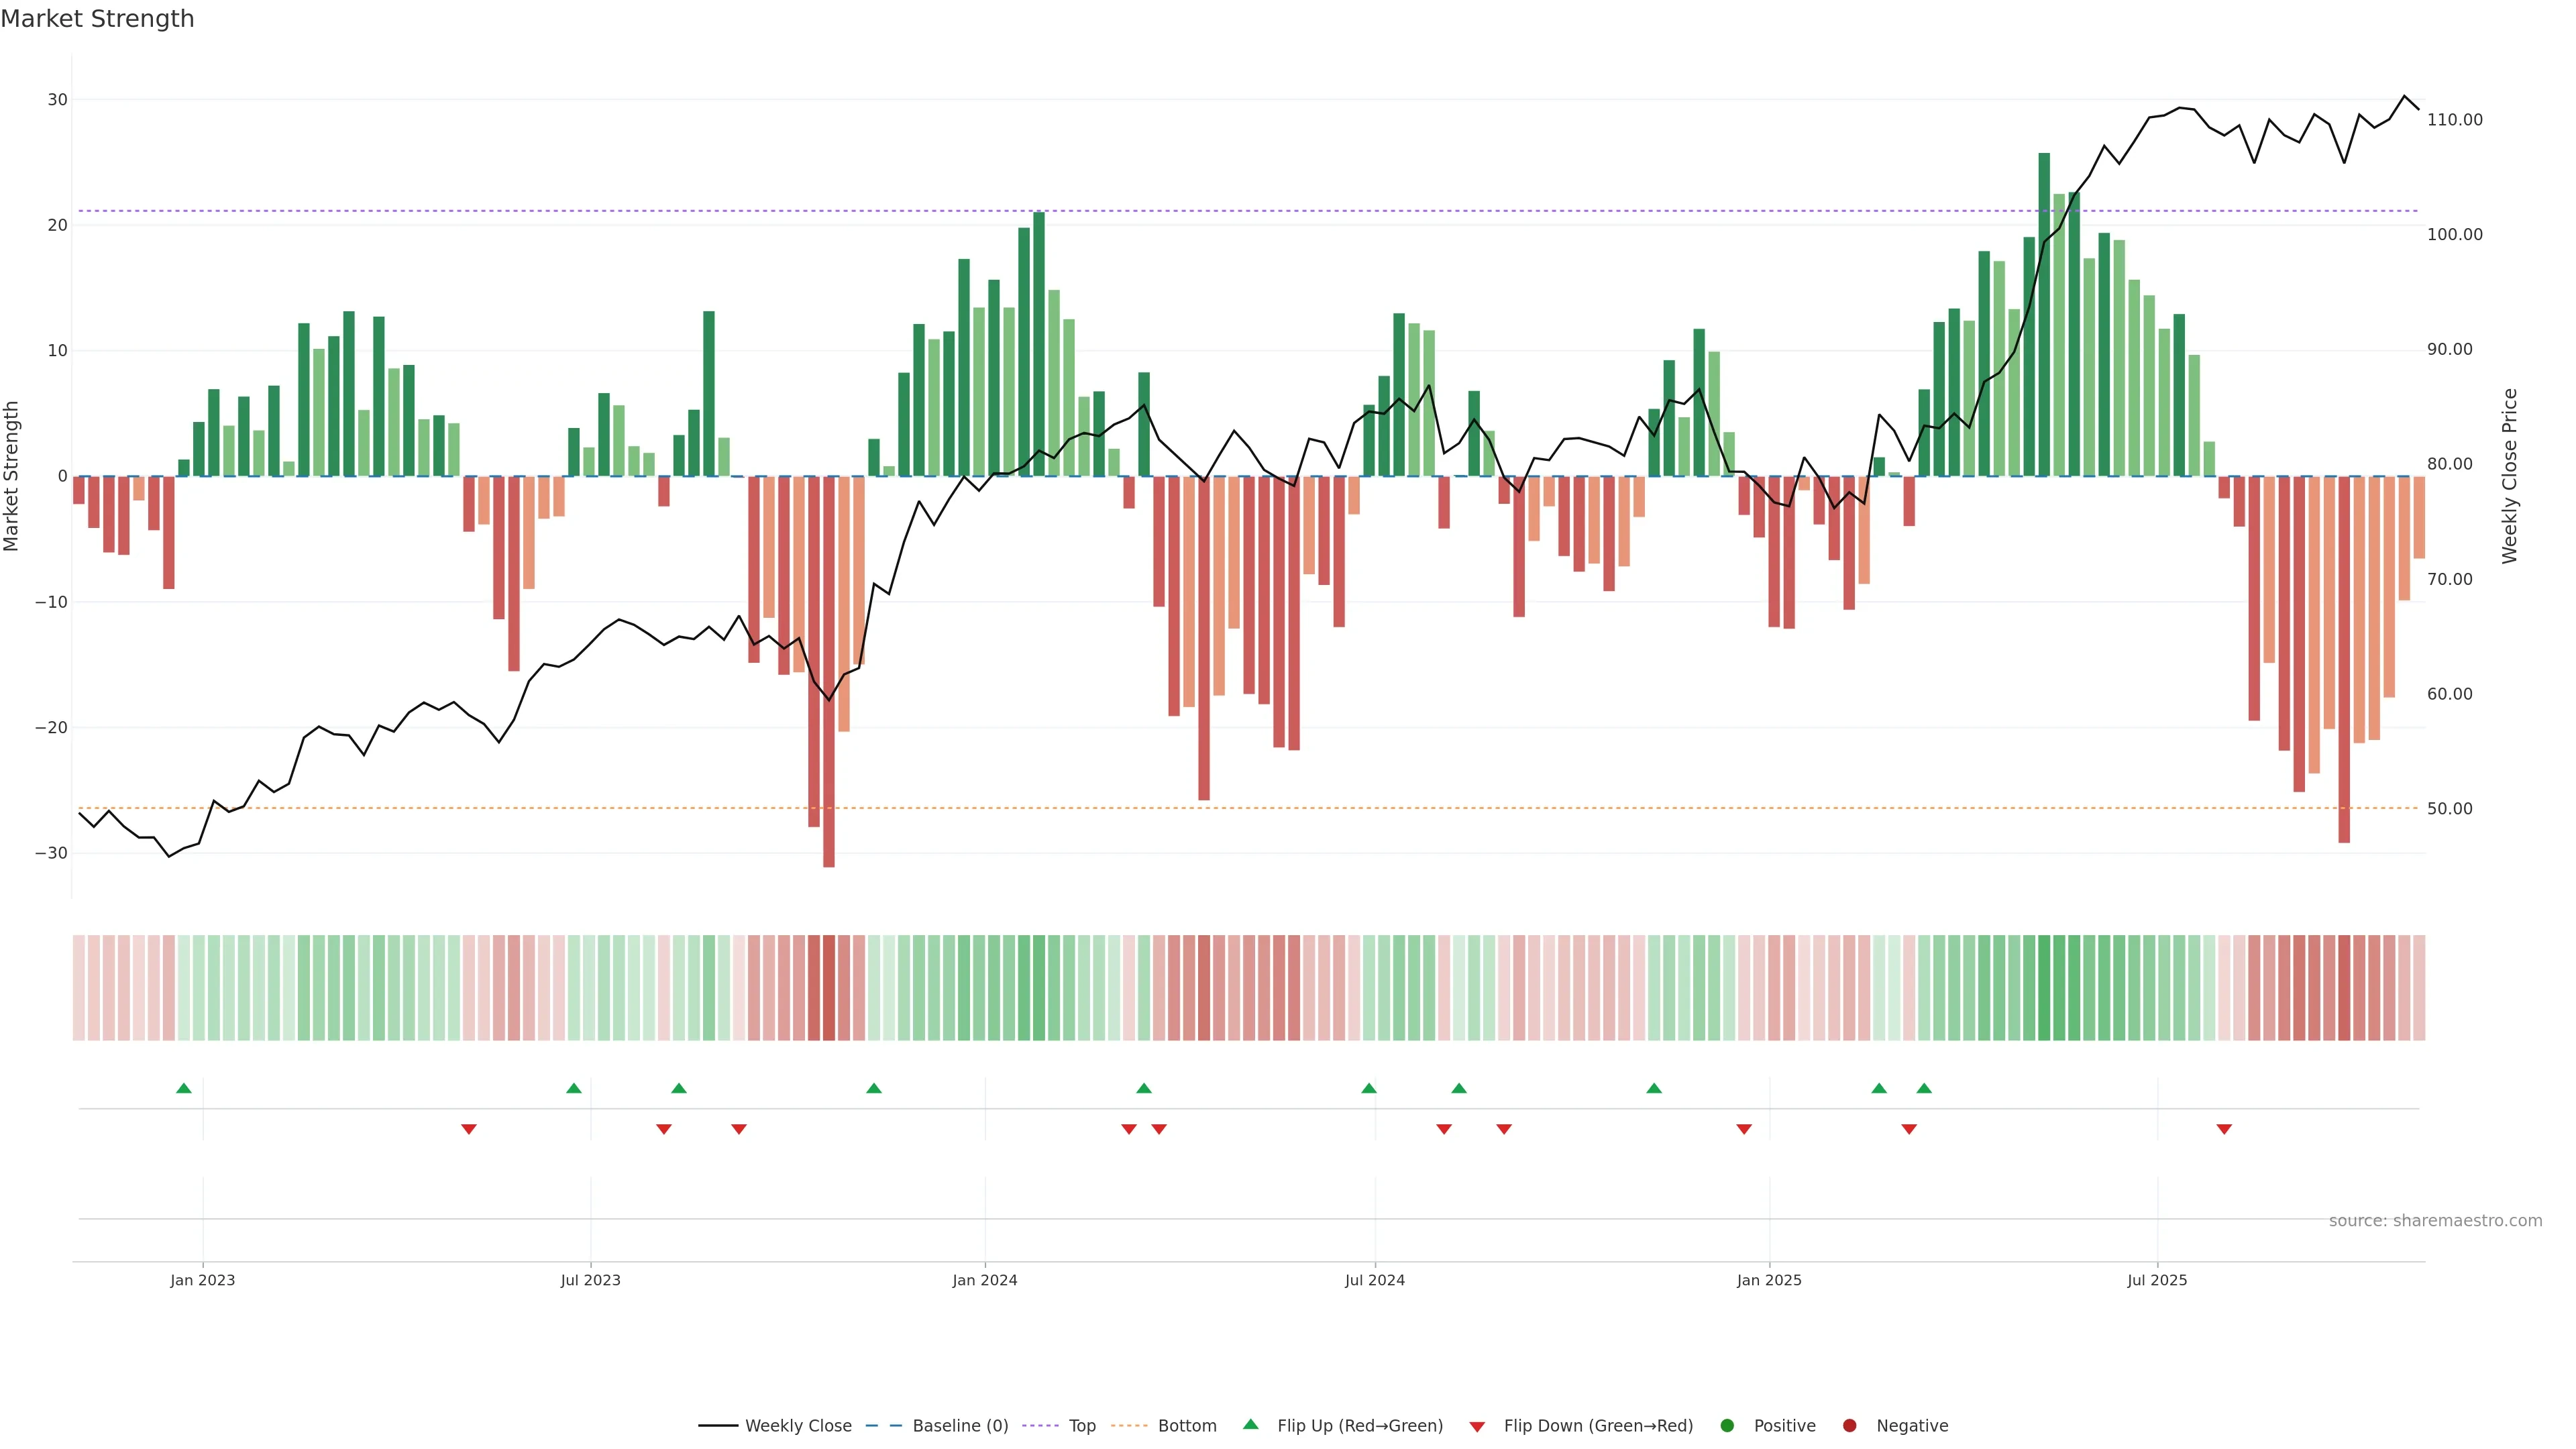
Task: Click the Market Strength vertical axis title
Action: 12,476
